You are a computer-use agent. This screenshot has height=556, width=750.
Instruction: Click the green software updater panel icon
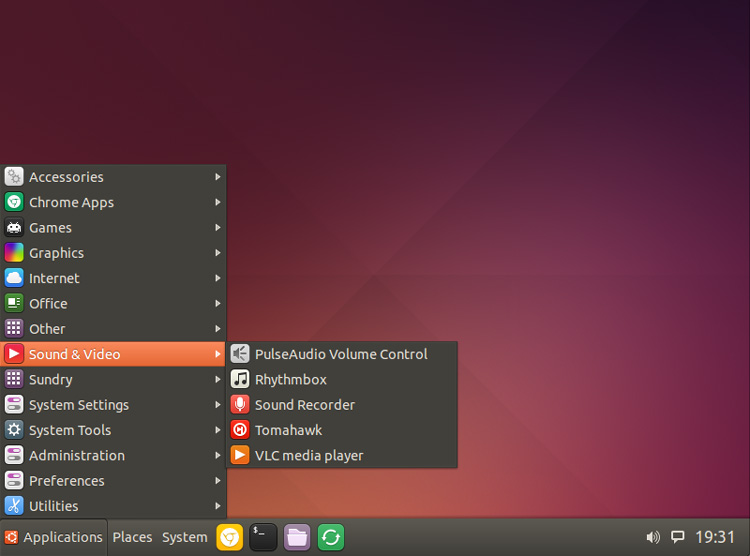(331, 537)
